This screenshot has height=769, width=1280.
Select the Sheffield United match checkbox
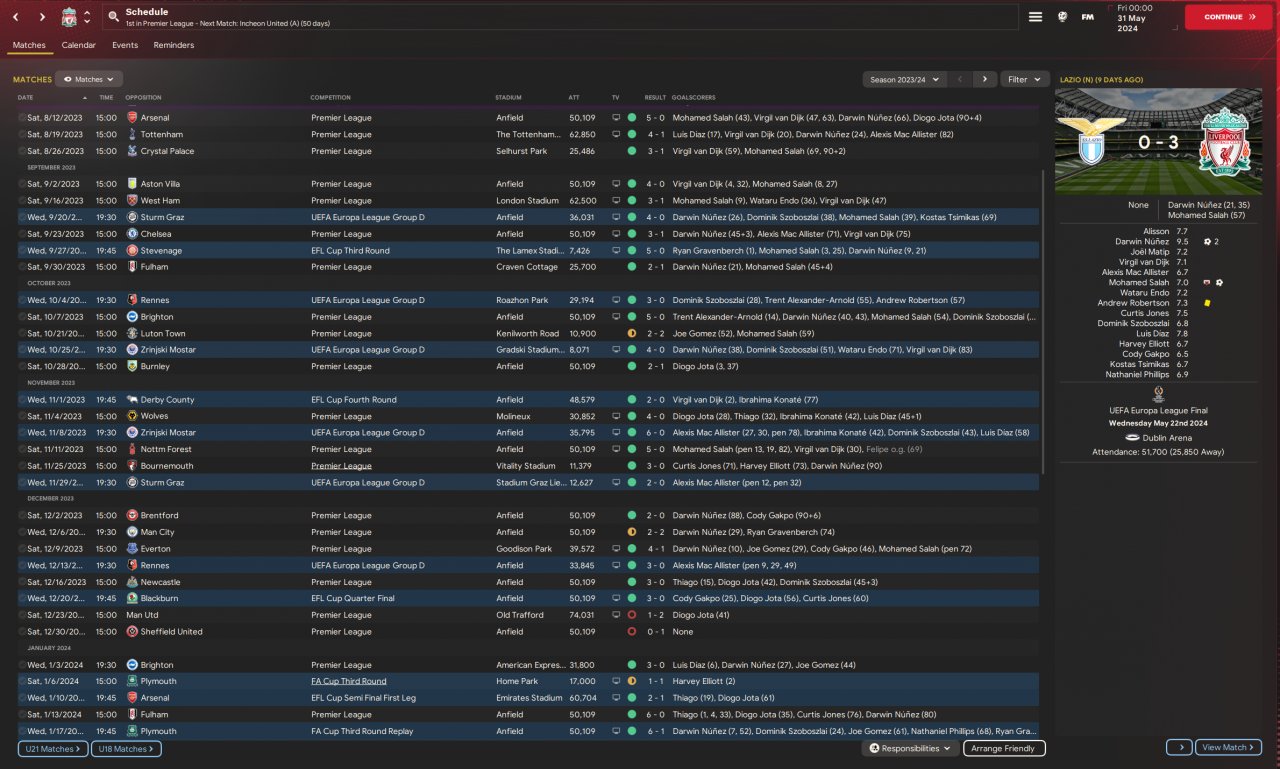22,632
